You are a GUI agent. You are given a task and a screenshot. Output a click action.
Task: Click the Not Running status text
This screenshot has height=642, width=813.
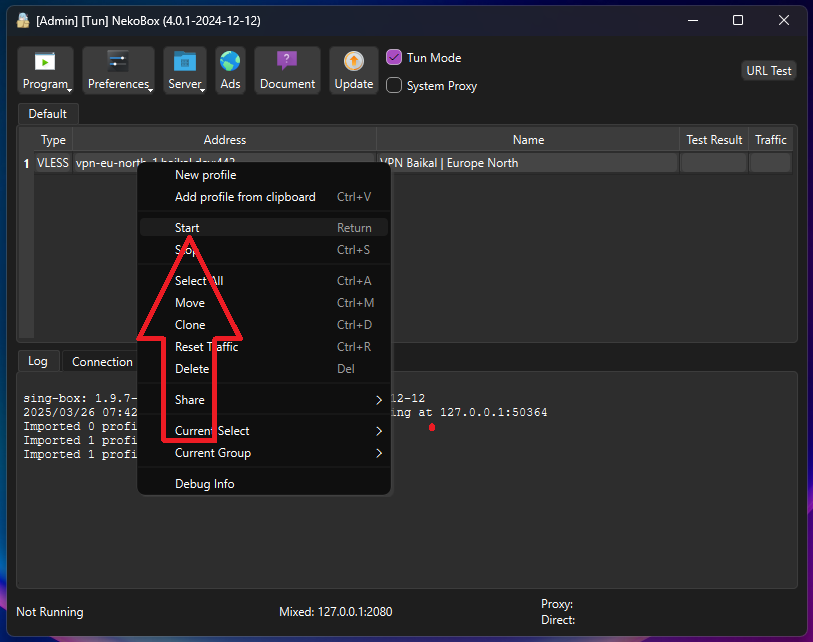50,612
